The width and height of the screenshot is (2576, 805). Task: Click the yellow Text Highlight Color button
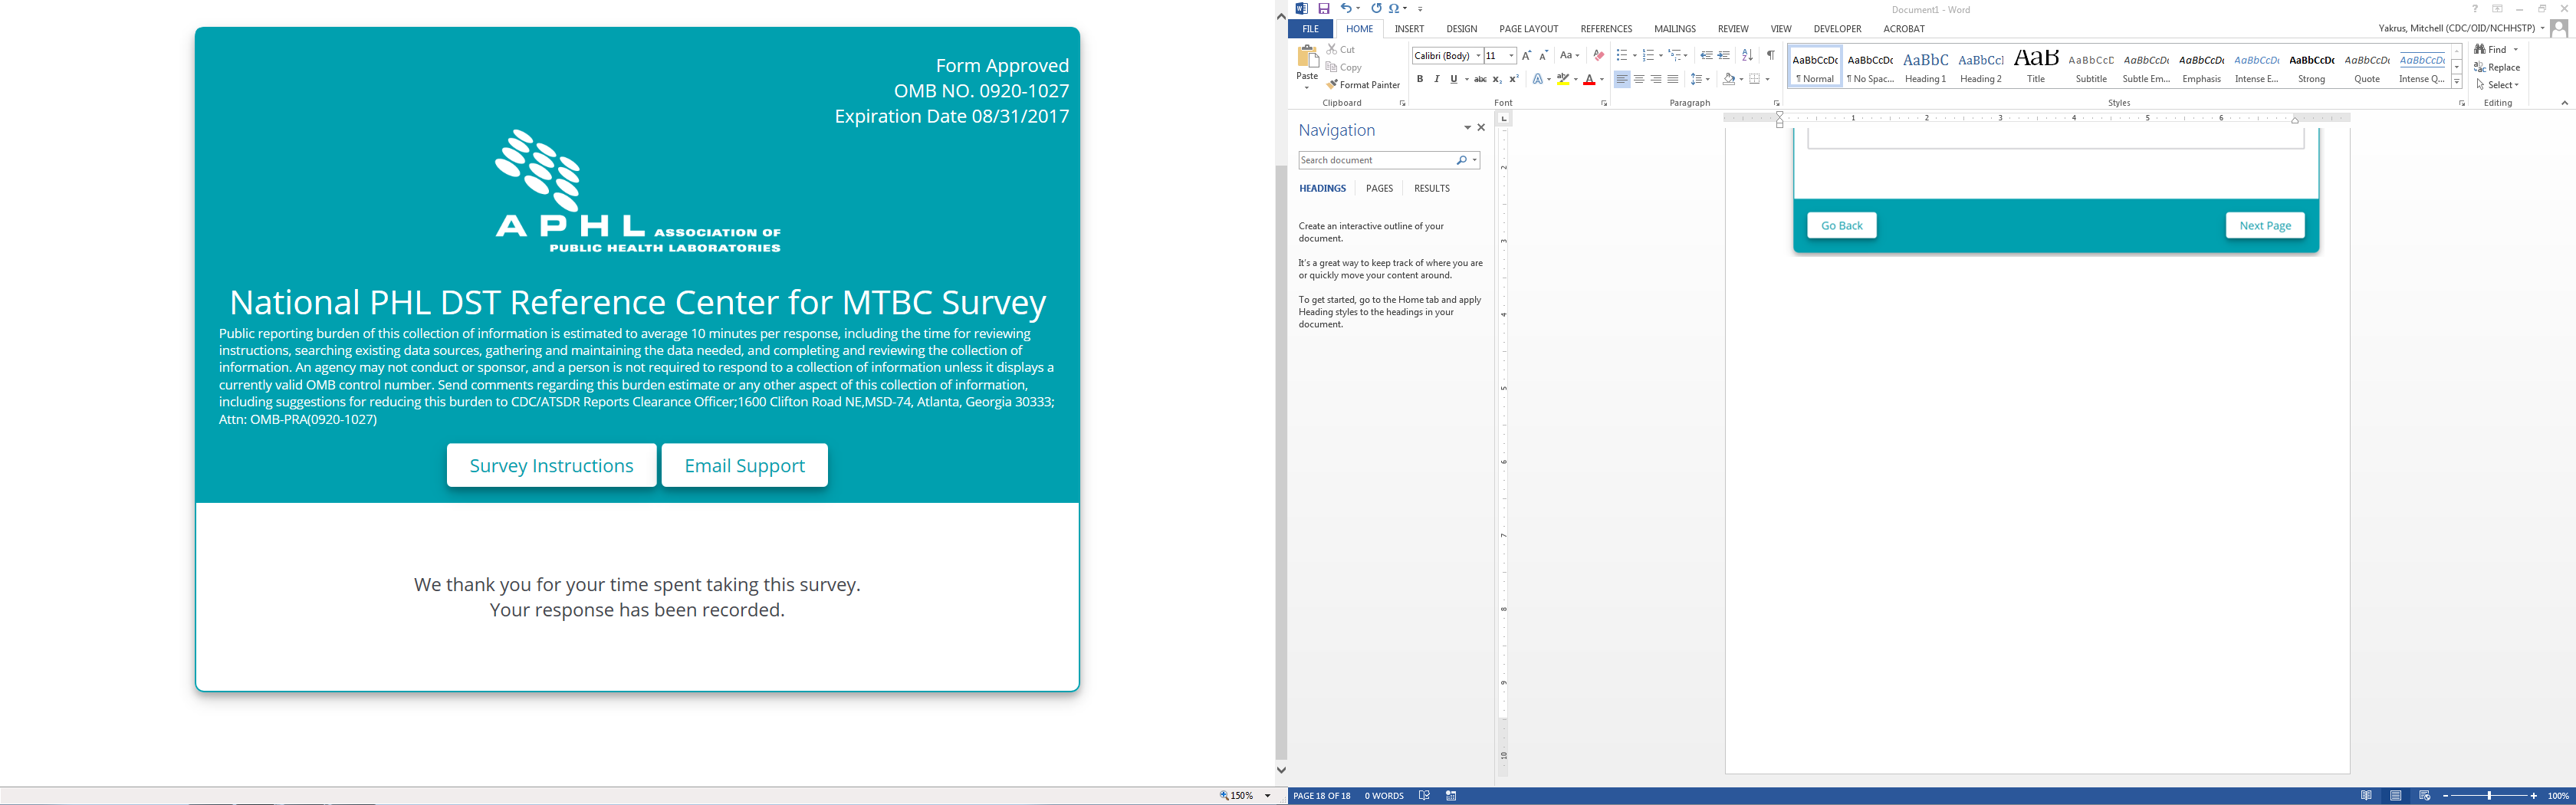[1562, 79]
